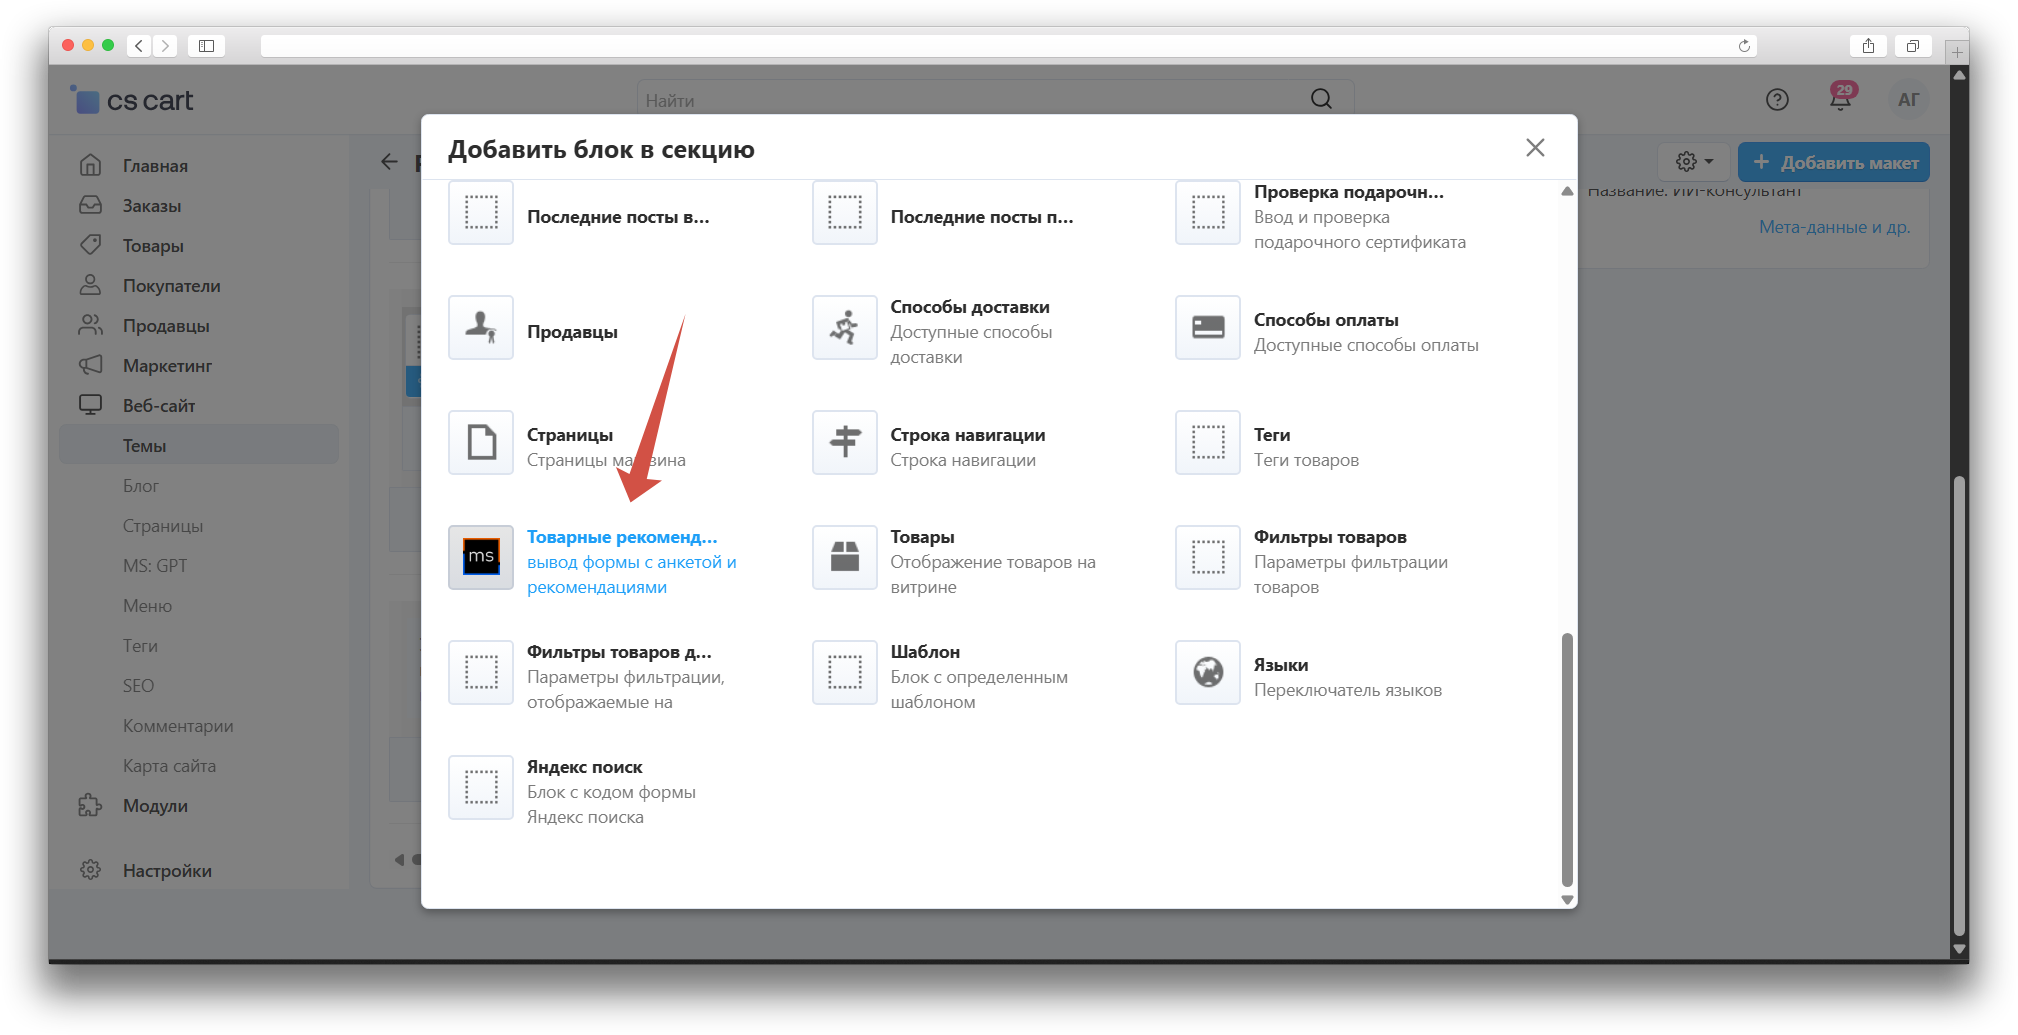2018x1035 pixels.
Task: Pick the Способы доставки running-man icon
Action: coord(844,328)
